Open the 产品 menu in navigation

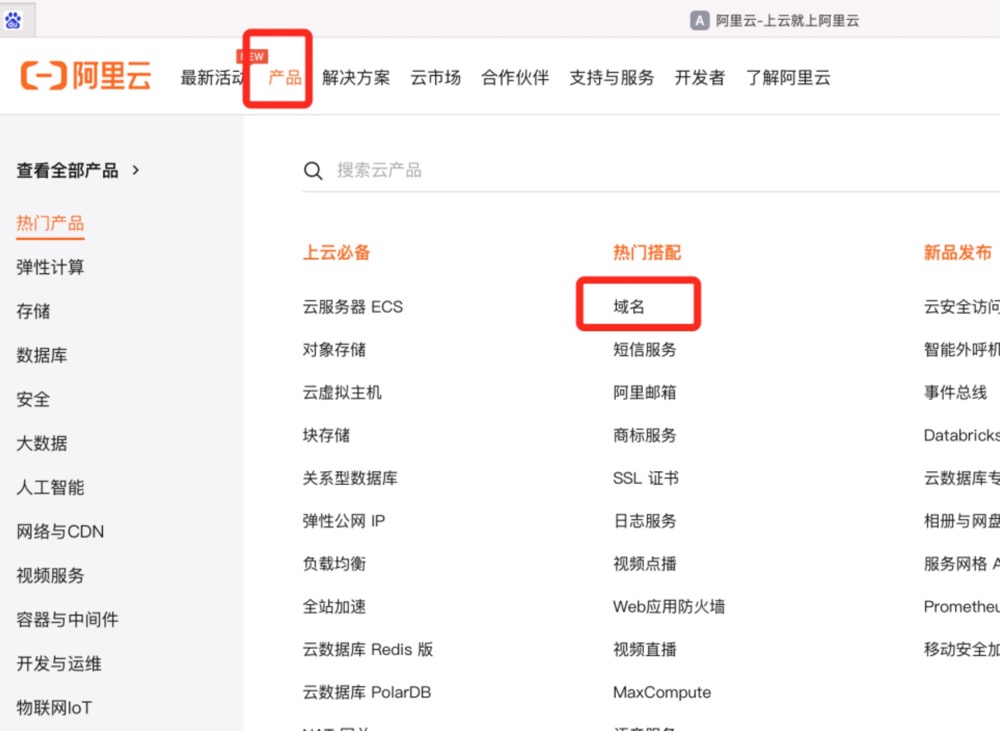click(284, 77)
